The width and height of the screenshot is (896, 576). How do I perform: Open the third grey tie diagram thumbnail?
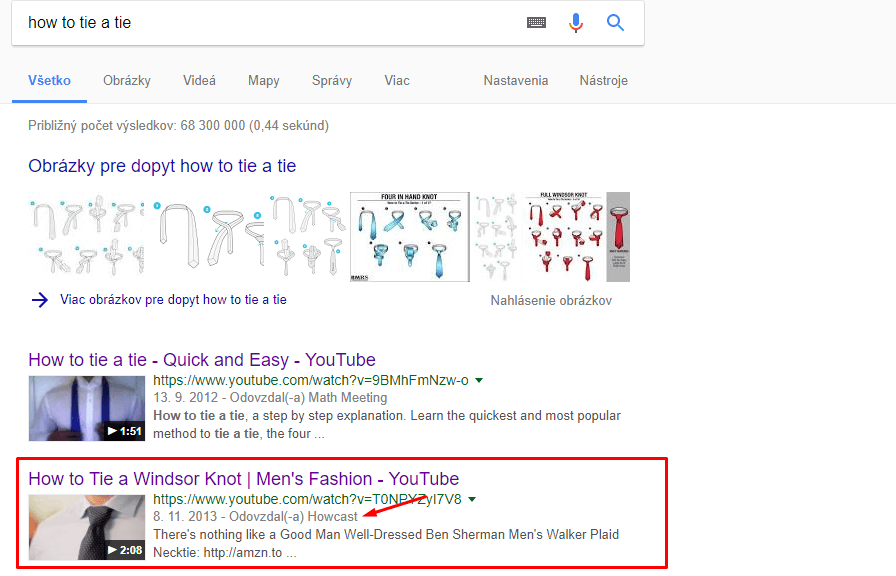tap(307, 237)
